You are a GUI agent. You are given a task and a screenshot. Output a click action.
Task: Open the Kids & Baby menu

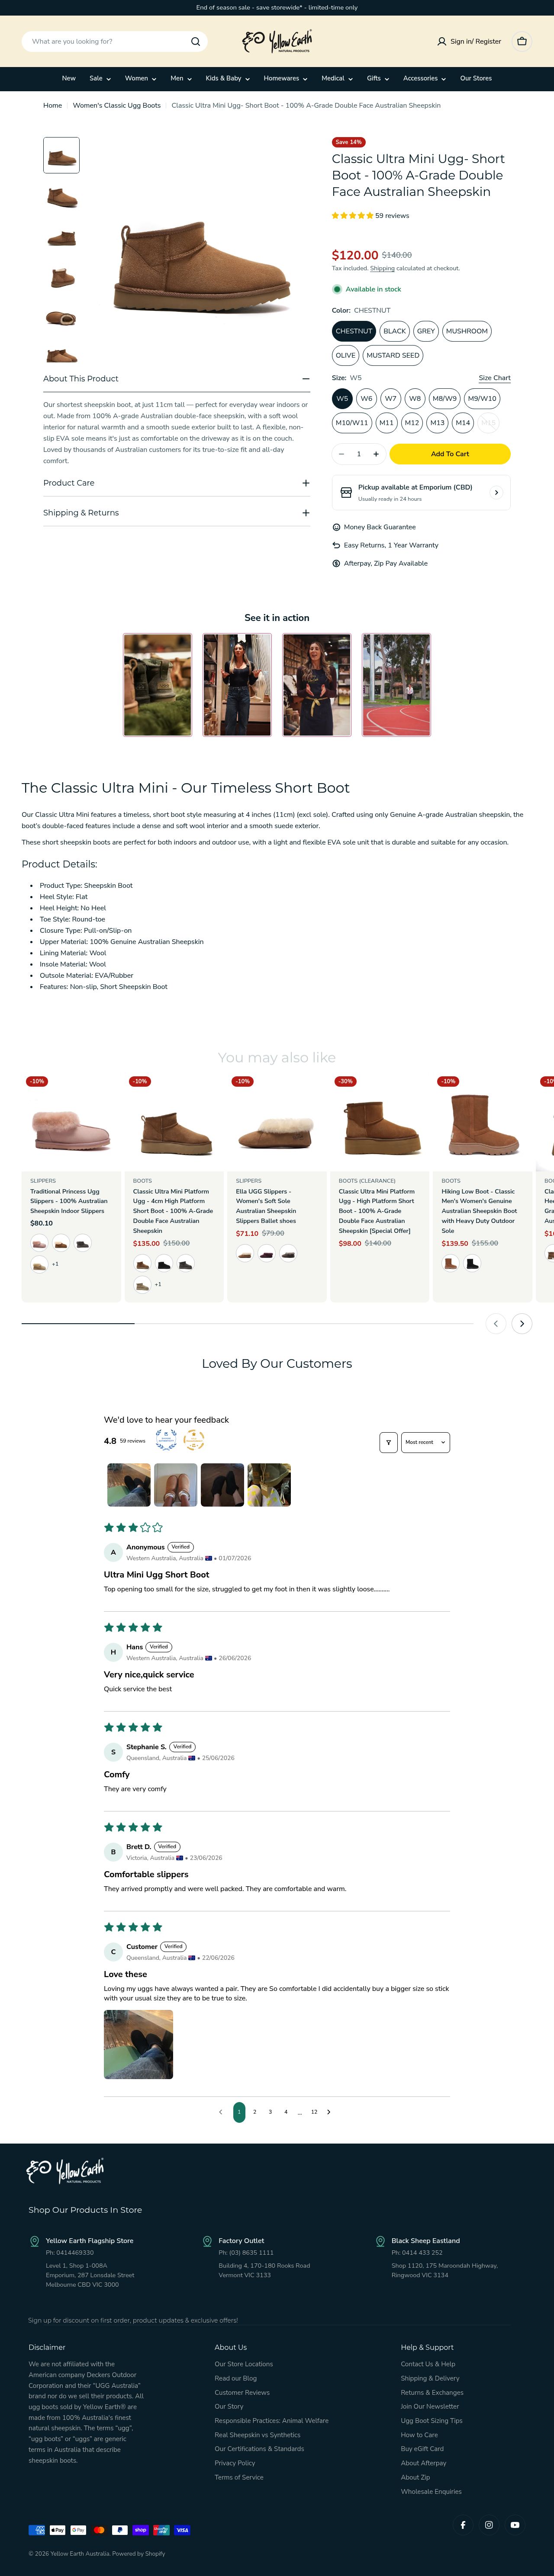pyautogui.click(x=228, y=78)
